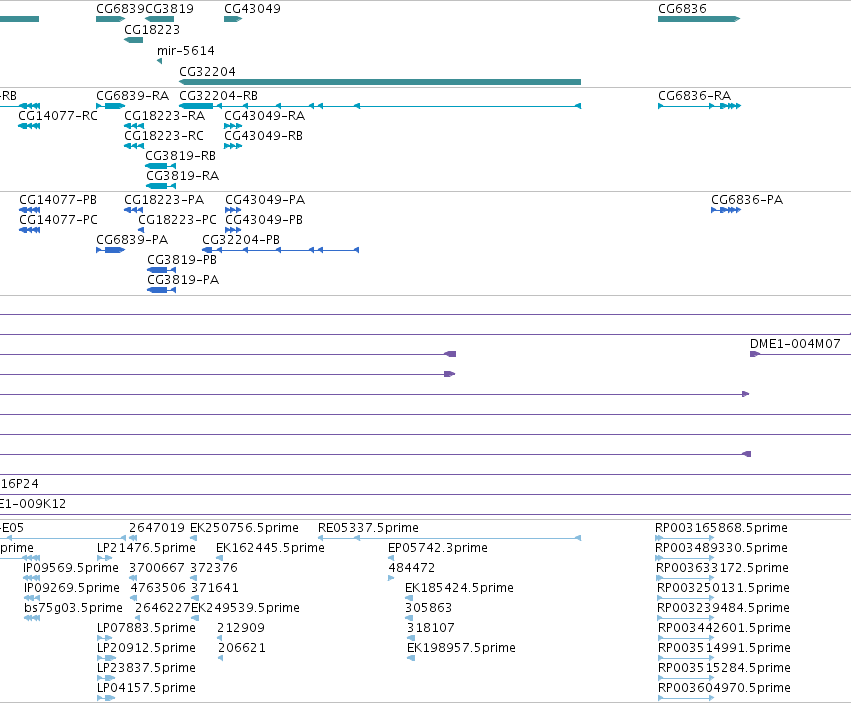Click protein CG18223-PA
The width and height of the screenshot is (851, 703).
tap(134, 210)
